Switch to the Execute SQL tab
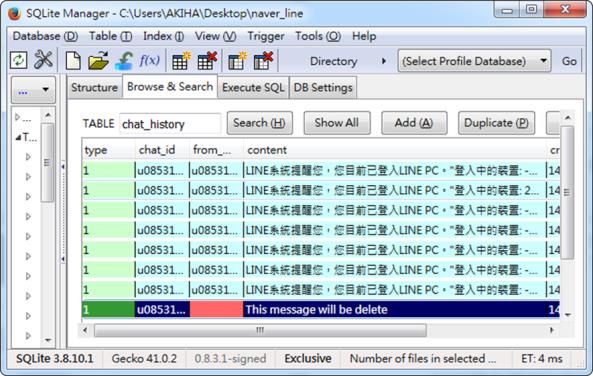This screenshot has height=376, width=593. coord(253,87)
